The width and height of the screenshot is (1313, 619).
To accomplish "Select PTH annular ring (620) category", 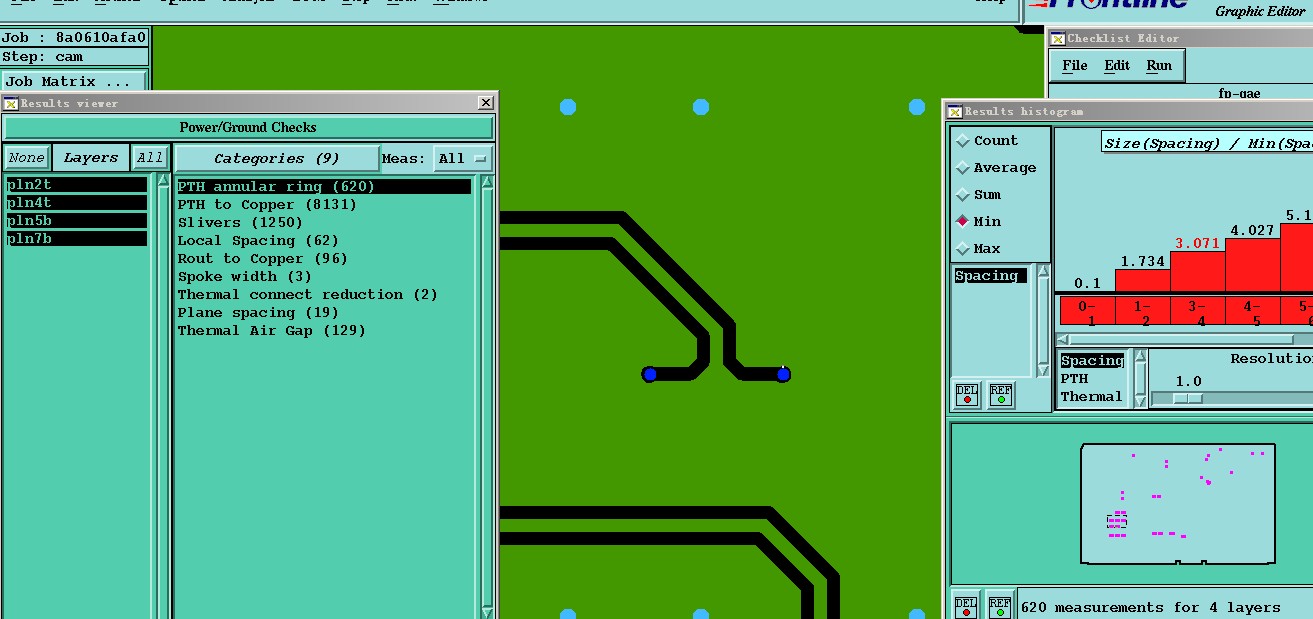I will [x=323, y=186].
